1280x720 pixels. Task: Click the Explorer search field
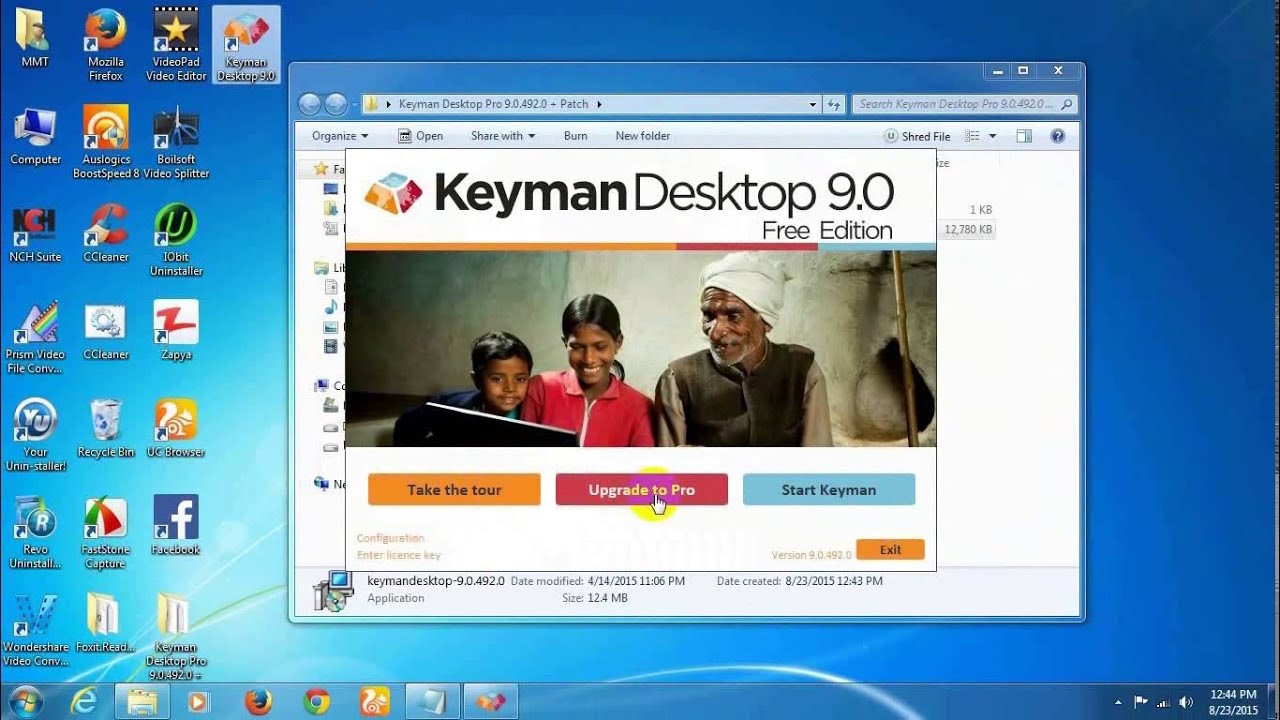964,104
